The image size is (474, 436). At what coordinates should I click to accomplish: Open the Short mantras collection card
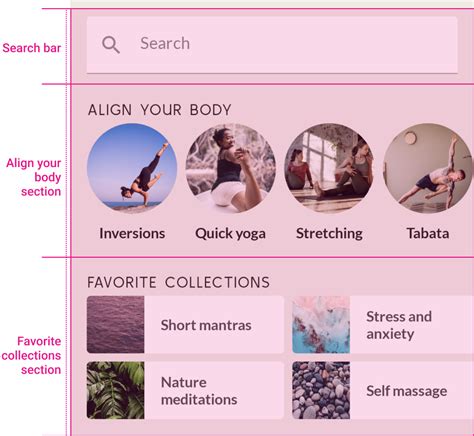click(185, 325)
